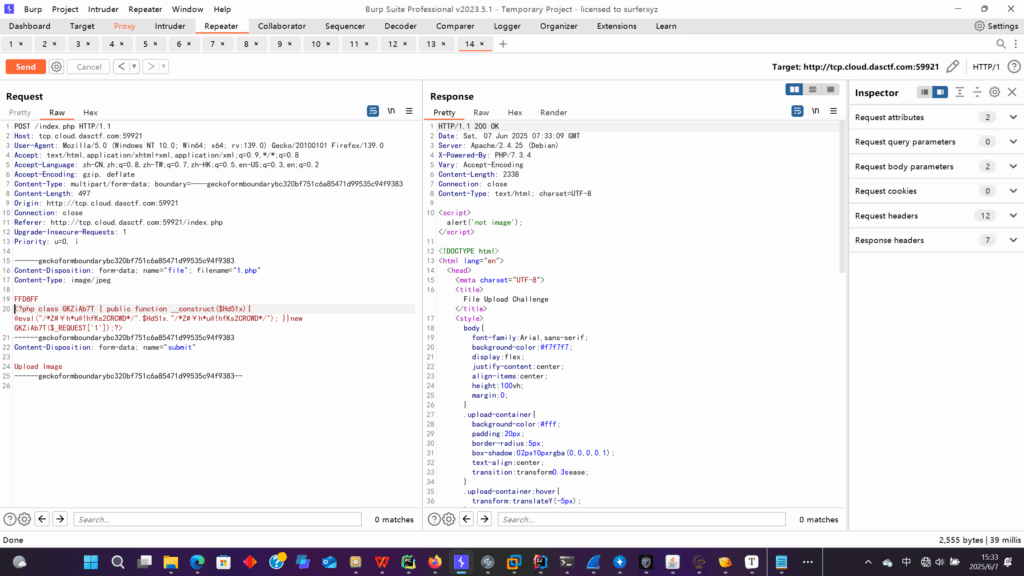Open the Collaborator tool tab

(x=281, y=26)
